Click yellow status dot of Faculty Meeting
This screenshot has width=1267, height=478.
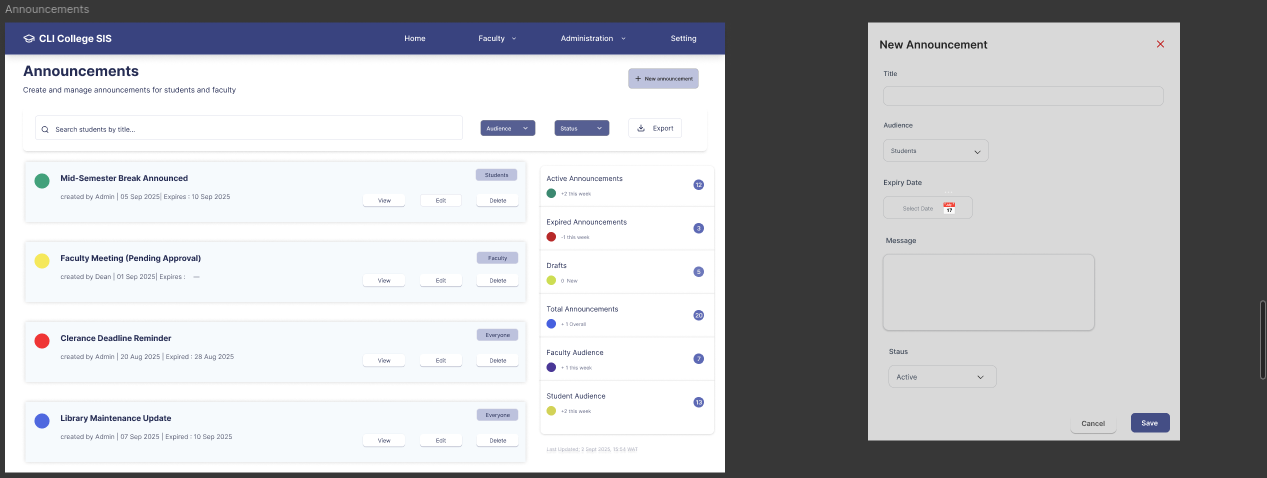tap(42, 261)
